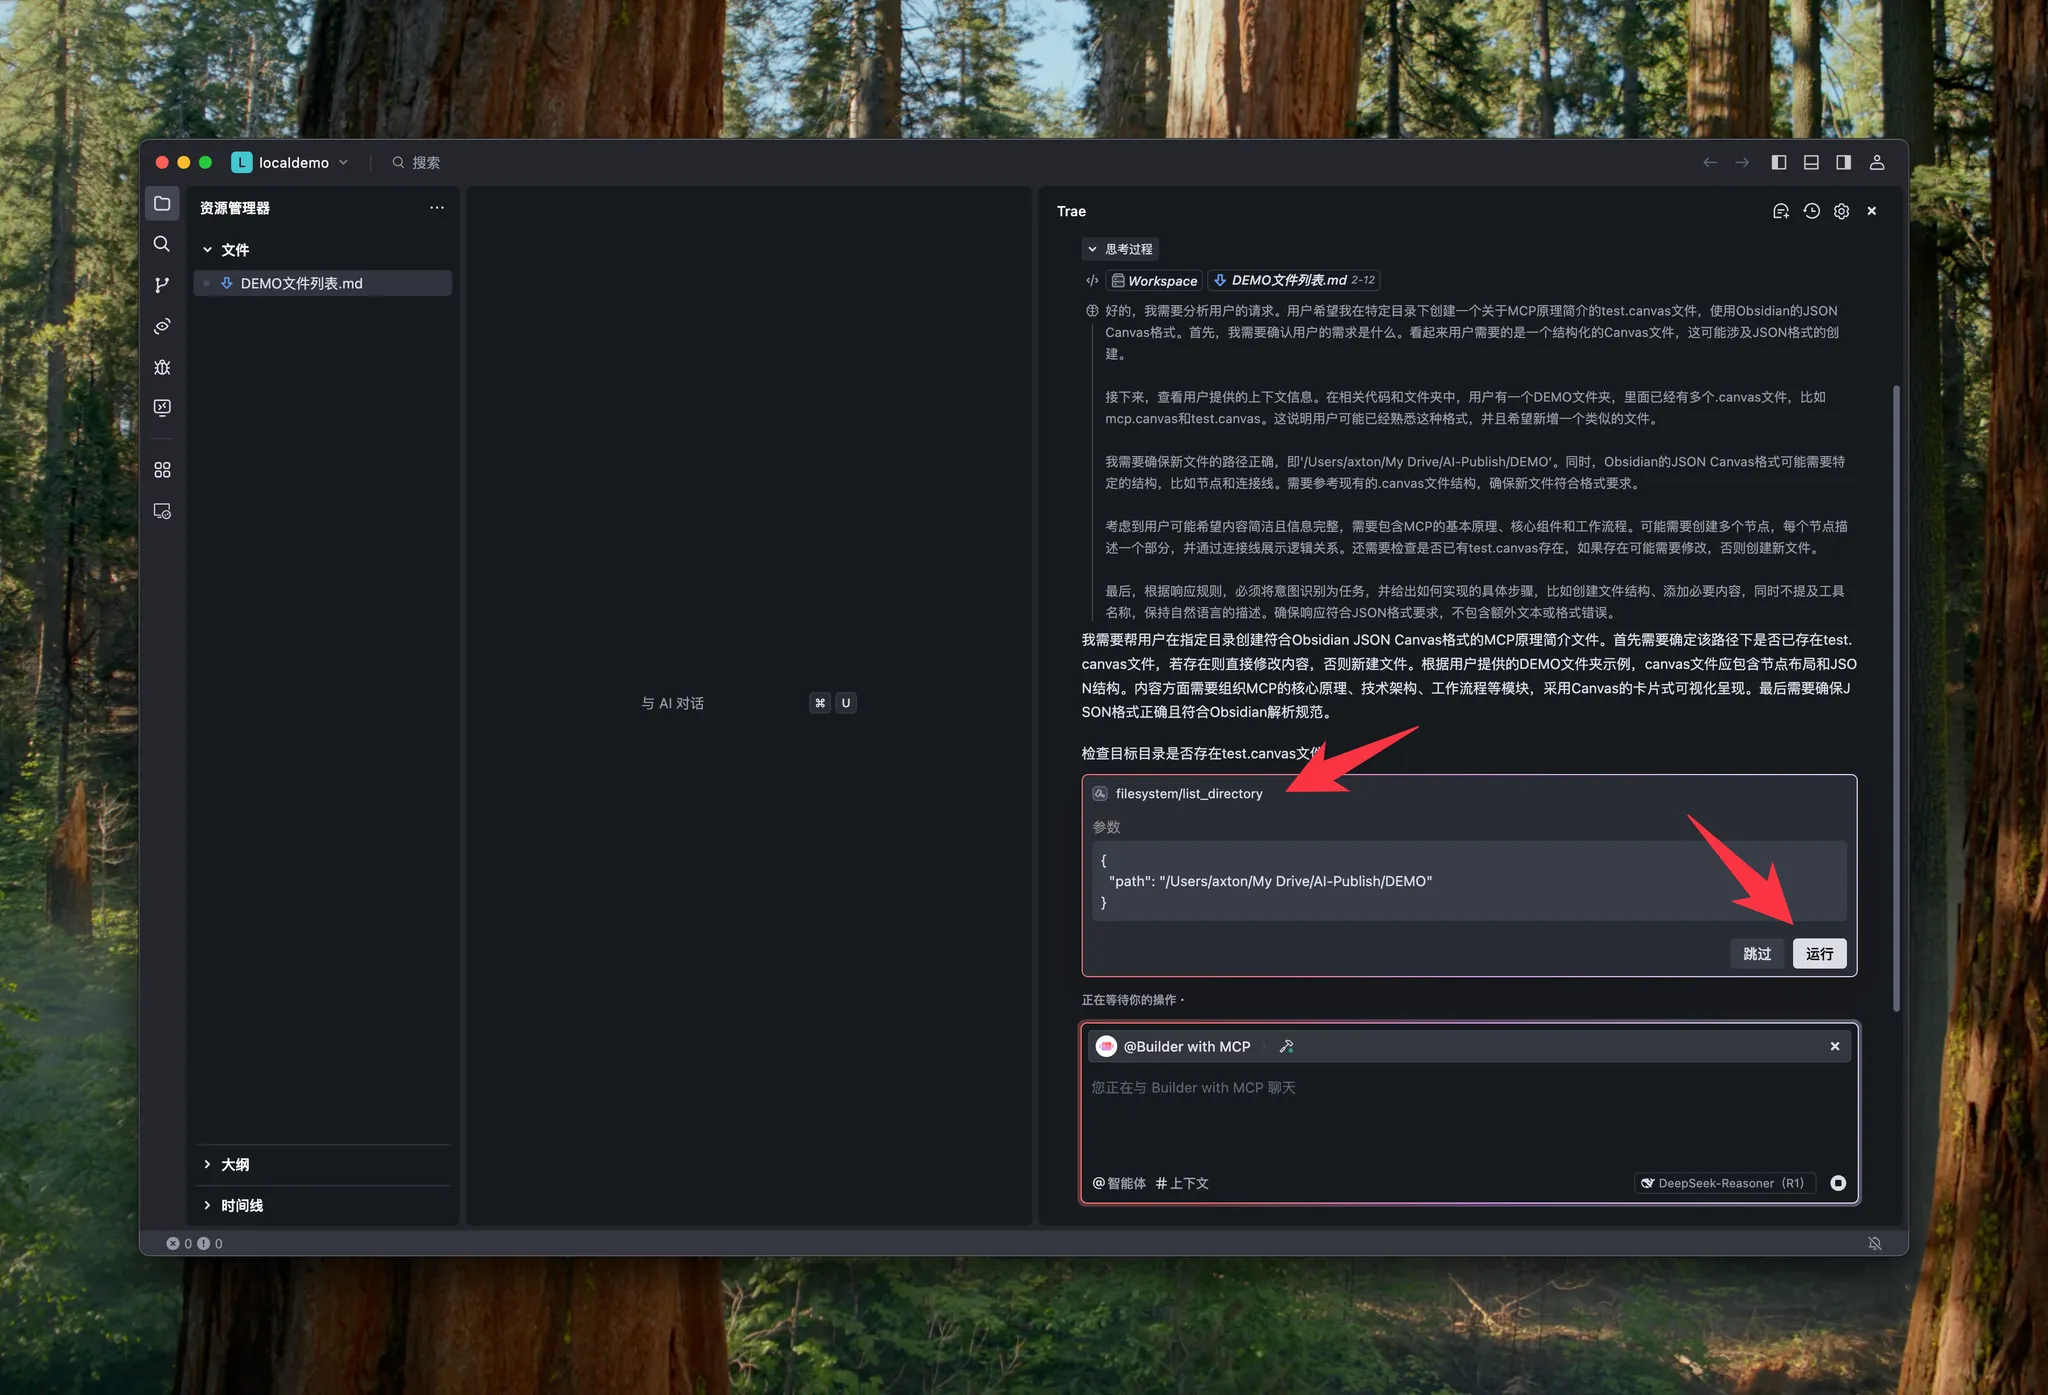Click the new chat icon in Trae panel

pos(1780,211)
